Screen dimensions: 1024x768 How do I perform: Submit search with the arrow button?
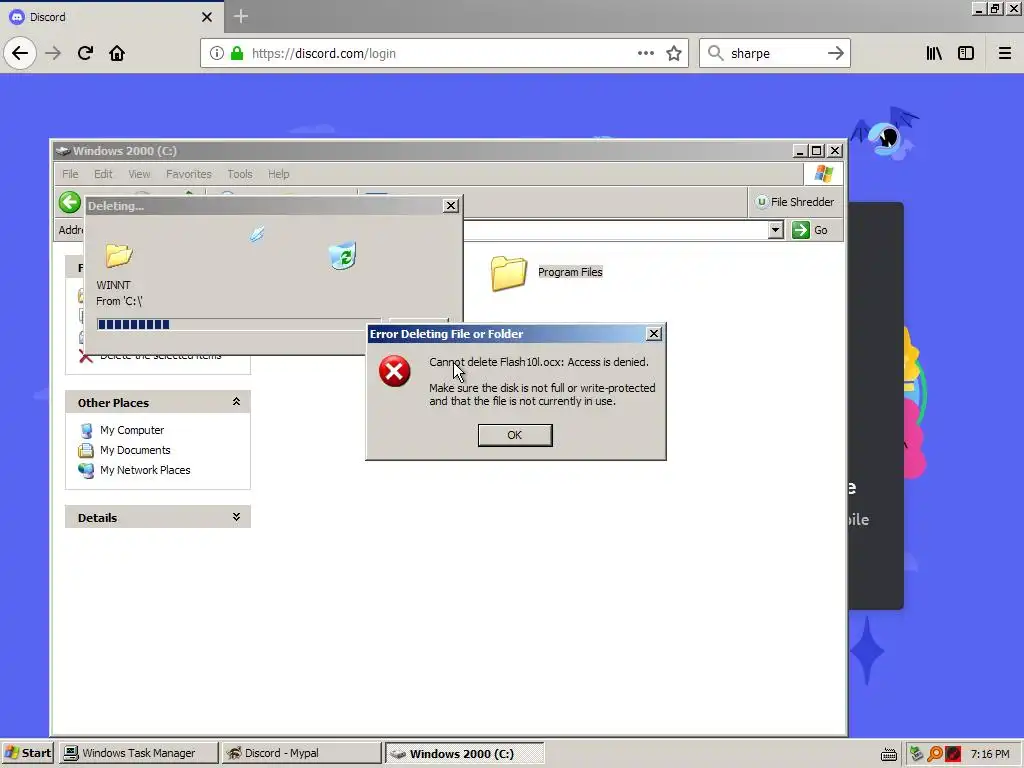[835, 53]
